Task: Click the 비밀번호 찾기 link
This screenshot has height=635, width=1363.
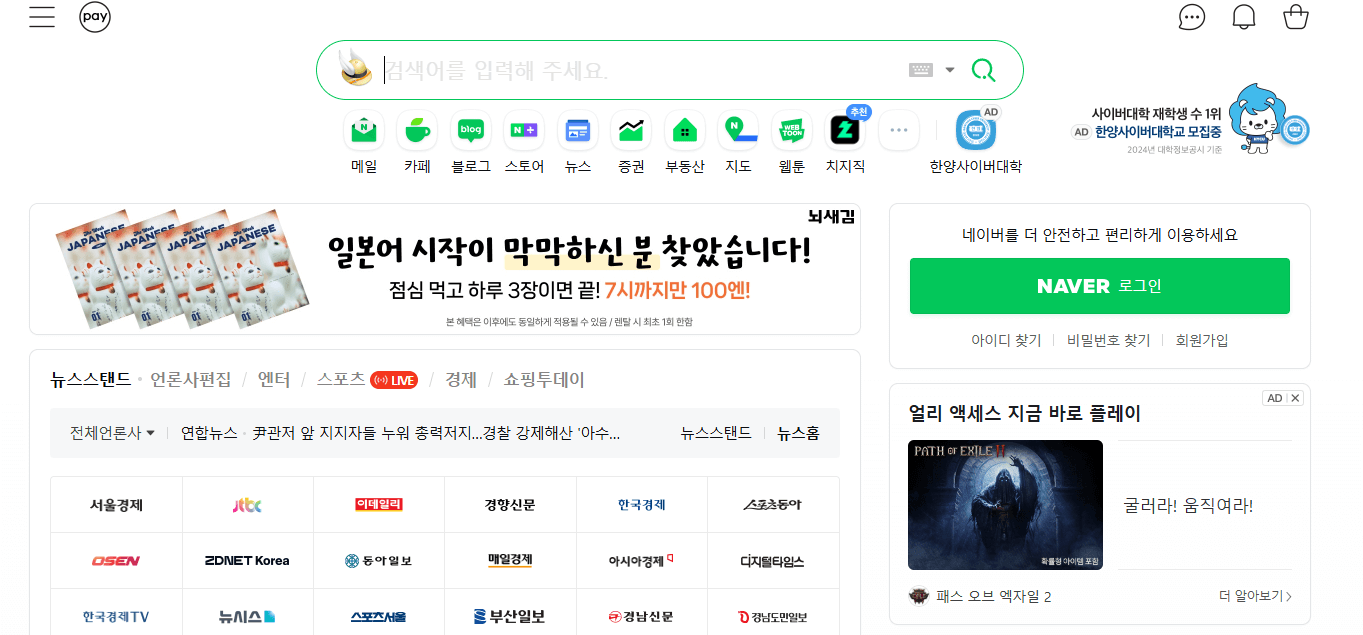Action: point(1108,340)
